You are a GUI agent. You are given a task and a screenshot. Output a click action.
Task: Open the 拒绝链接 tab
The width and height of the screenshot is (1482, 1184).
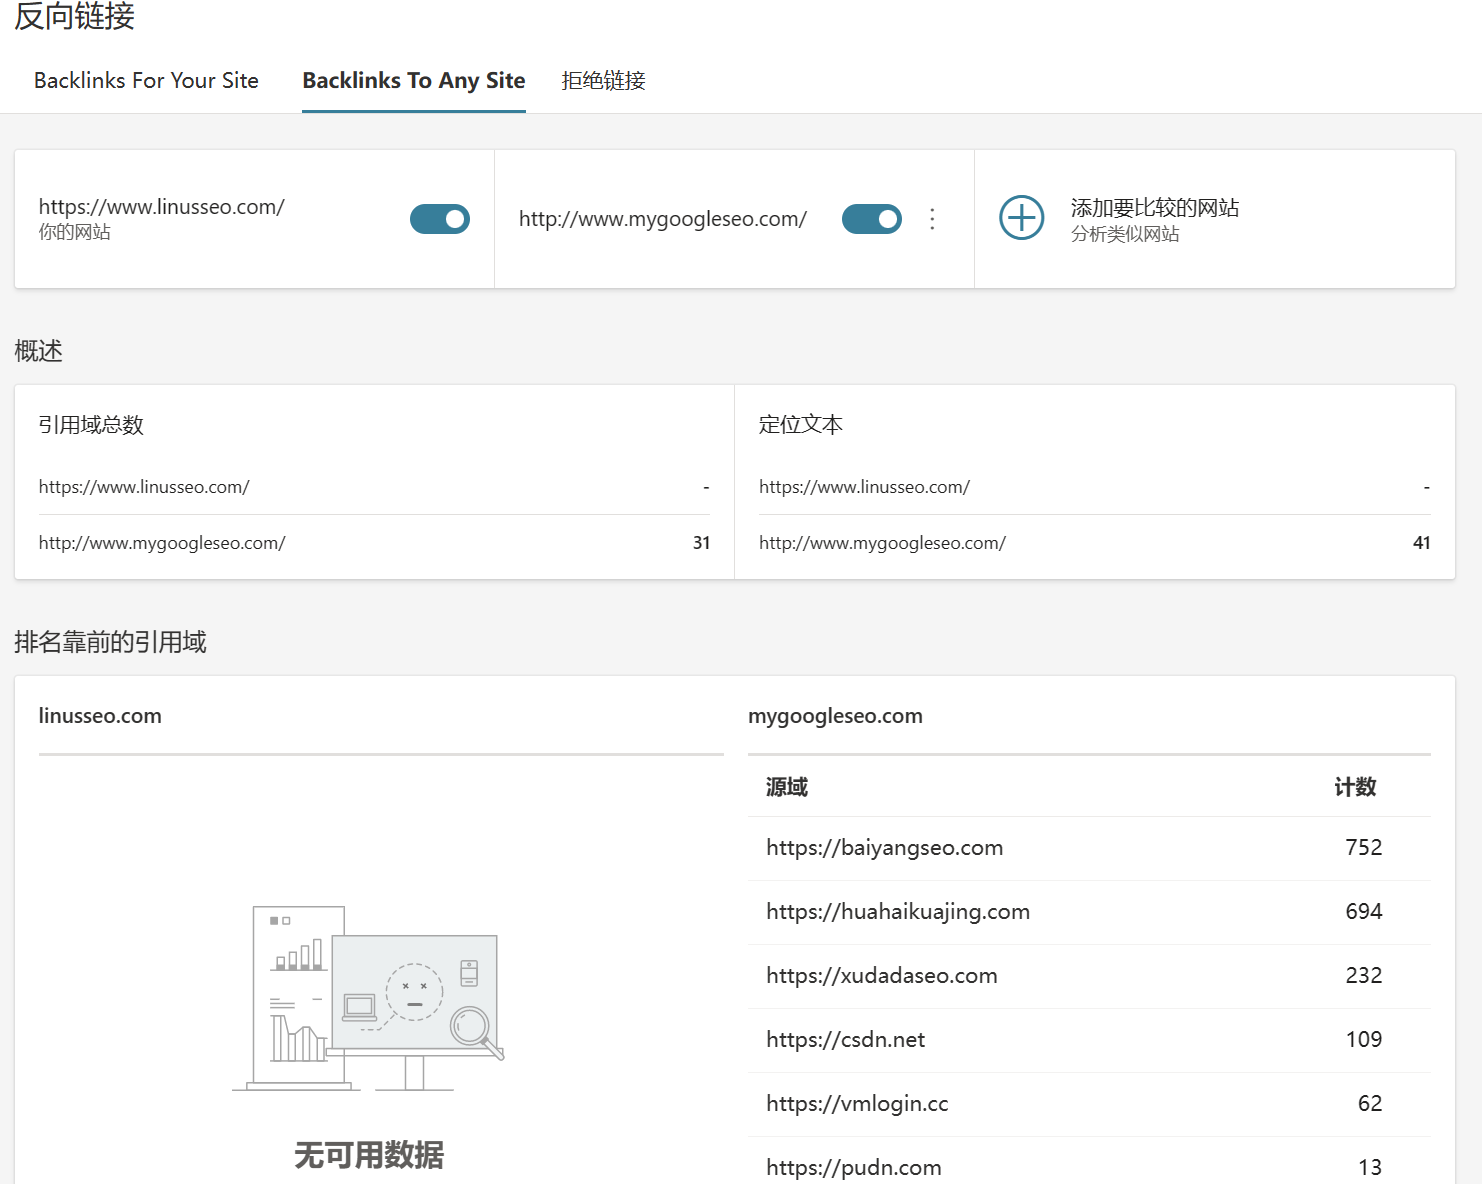(x=603, y=81)
